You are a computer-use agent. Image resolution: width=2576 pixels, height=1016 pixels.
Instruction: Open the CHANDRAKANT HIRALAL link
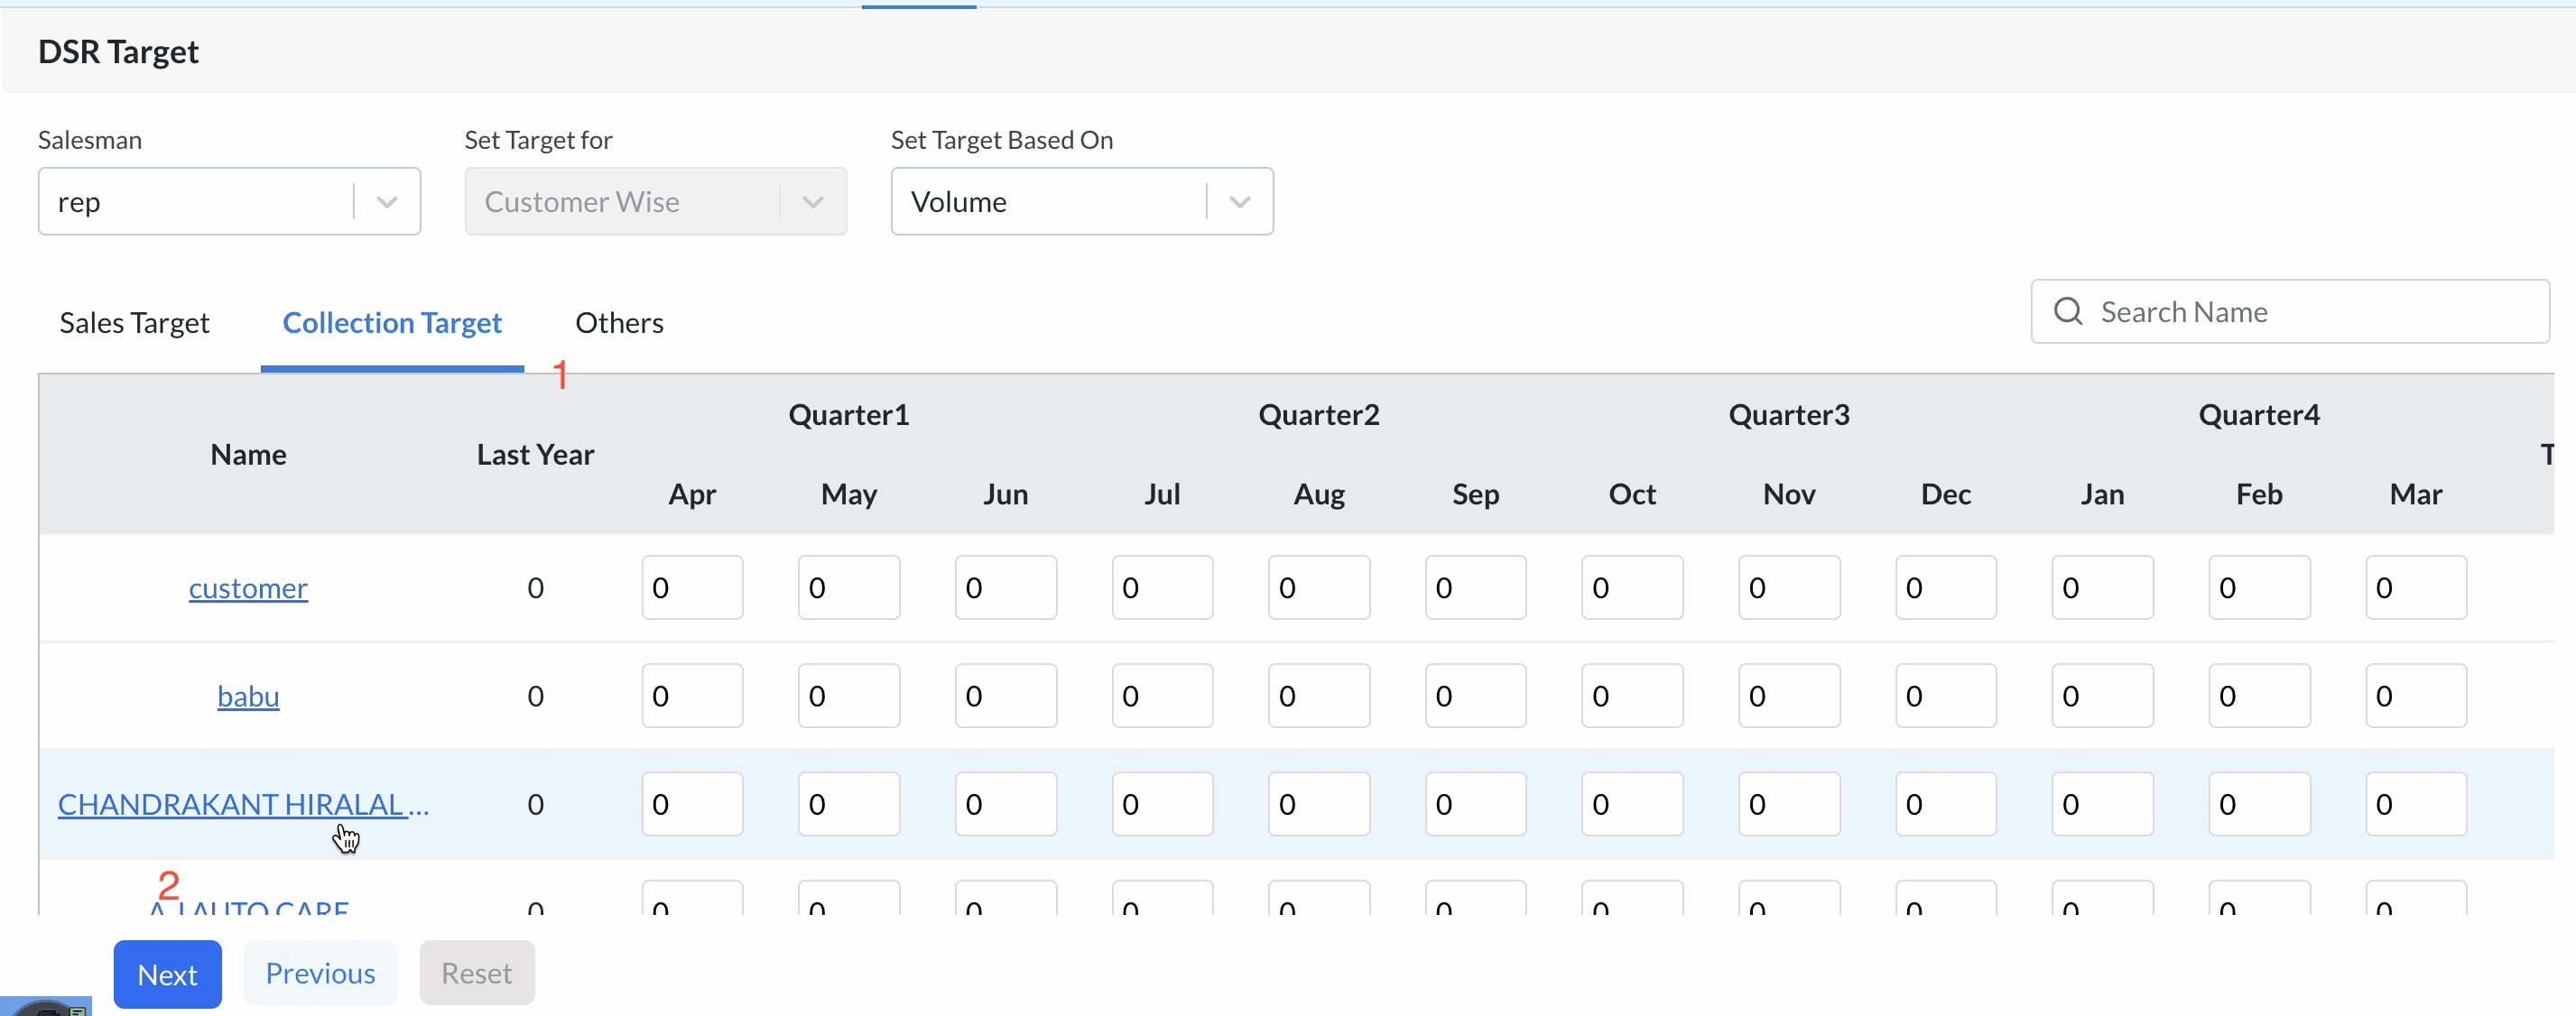[242, 804]
